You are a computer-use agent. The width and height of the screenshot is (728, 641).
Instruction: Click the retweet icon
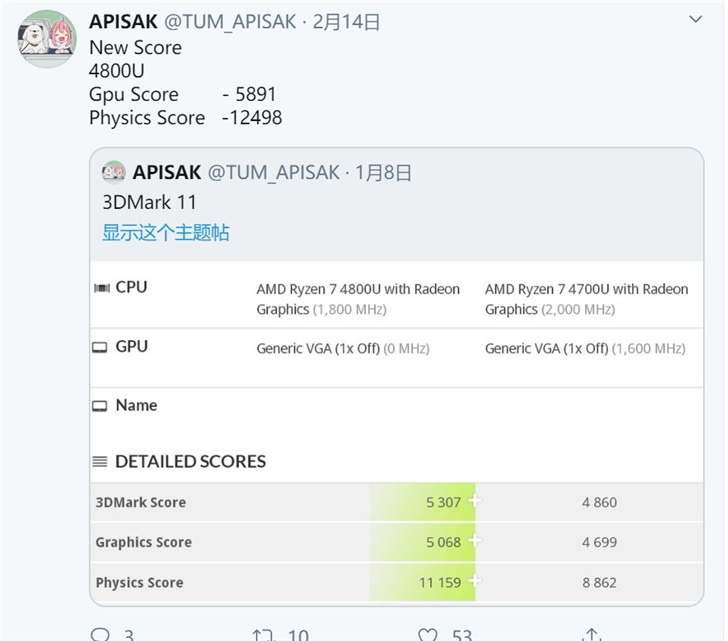point(264,634)
